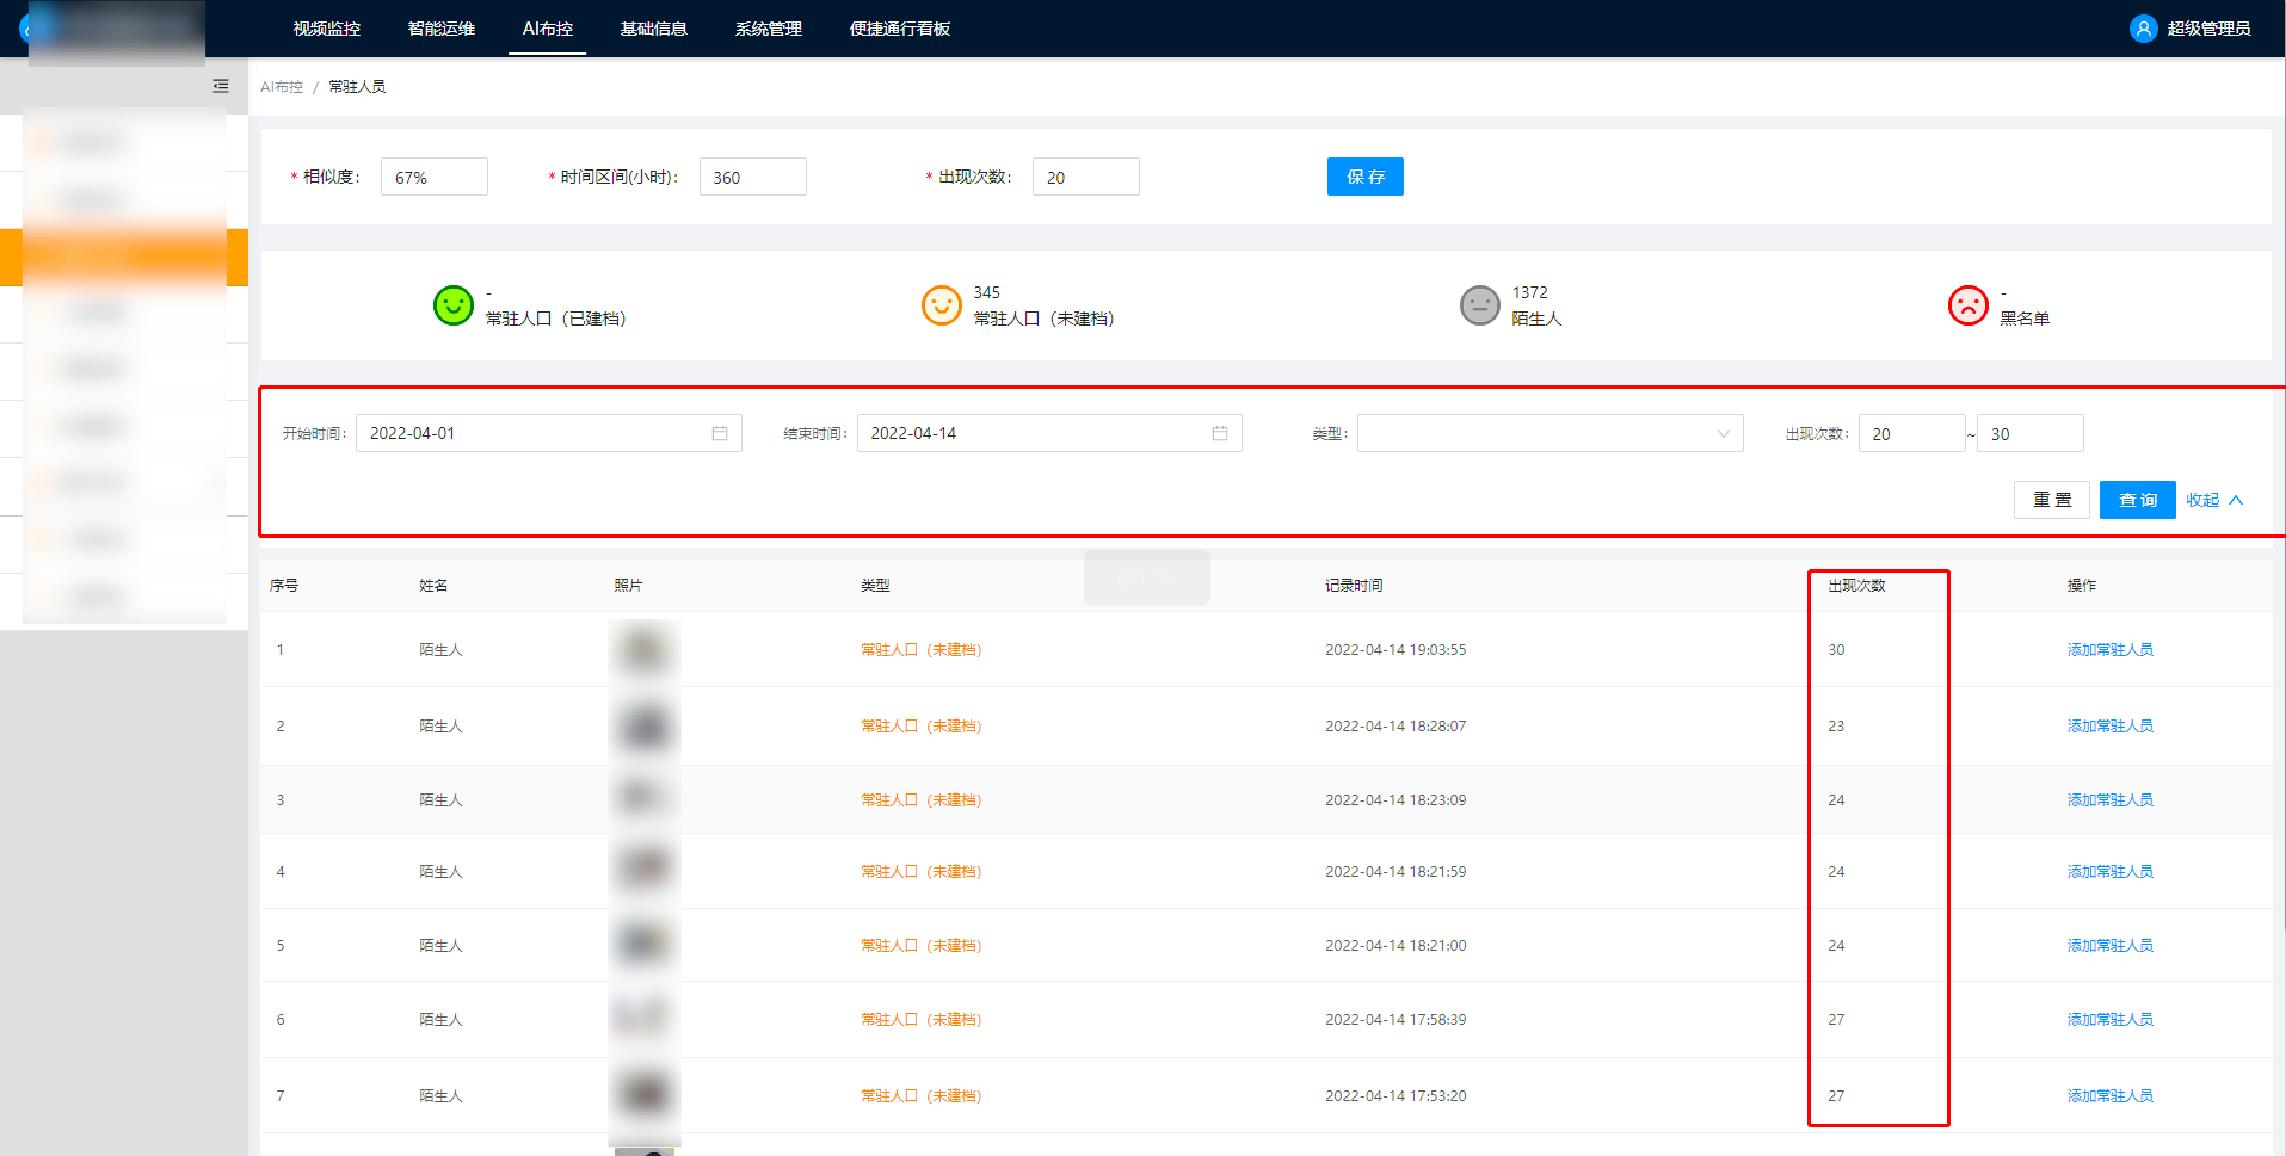The image size is (2286, 1156).
Task: Open the 类型 dropdown selector
Action: [x=1549, y=432]
